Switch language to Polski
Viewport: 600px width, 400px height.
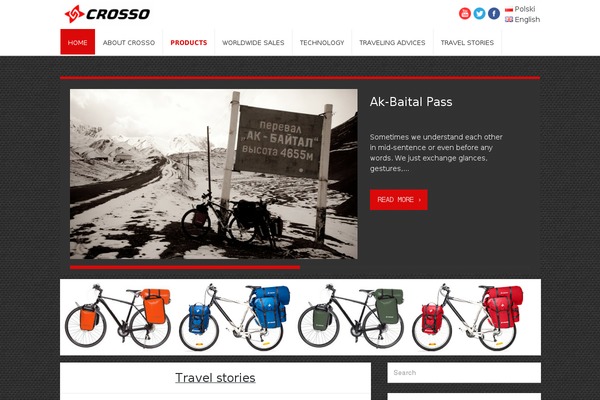(525, 9)
